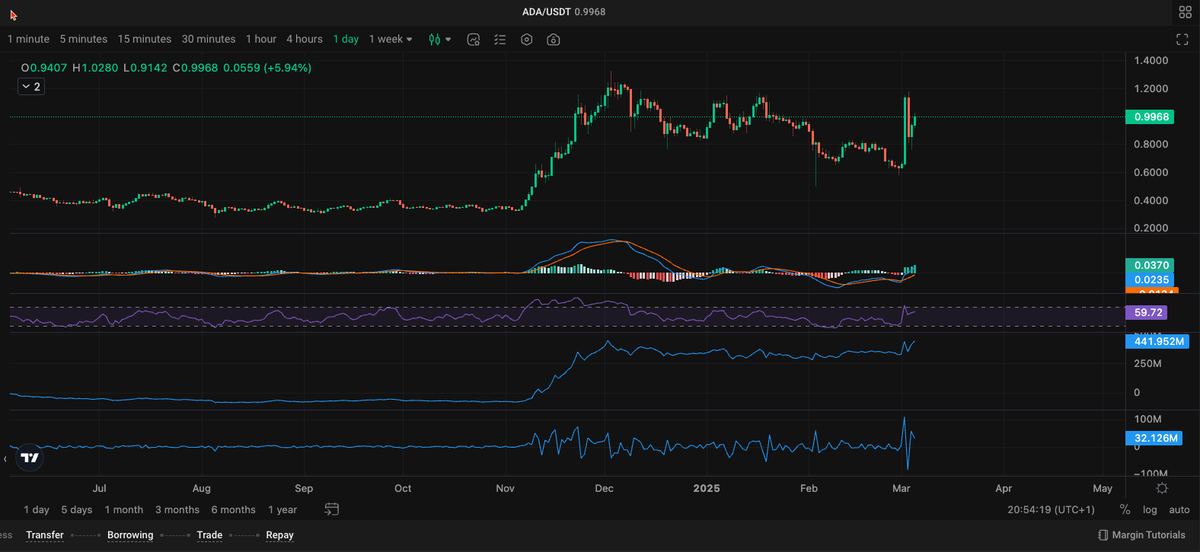
Task: Select the 15 minutes interval
Action: pyautogui.click(x=144, y=39)
